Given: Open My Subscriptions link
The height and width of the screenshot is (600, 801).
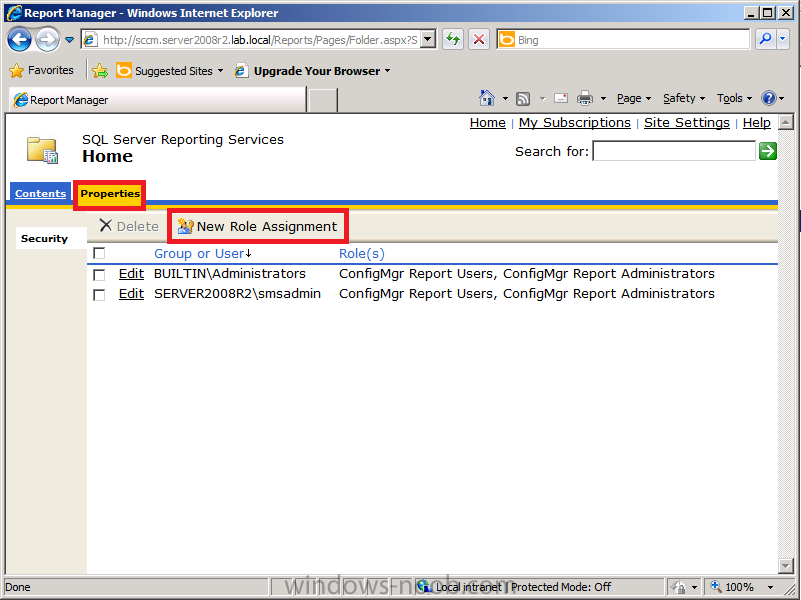Looking at the screenshot, I should click(x=575, y=123).
